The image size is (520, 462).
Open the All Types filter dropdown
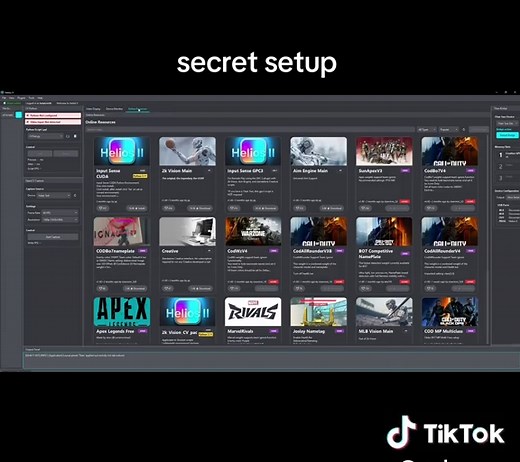(427, 129)
